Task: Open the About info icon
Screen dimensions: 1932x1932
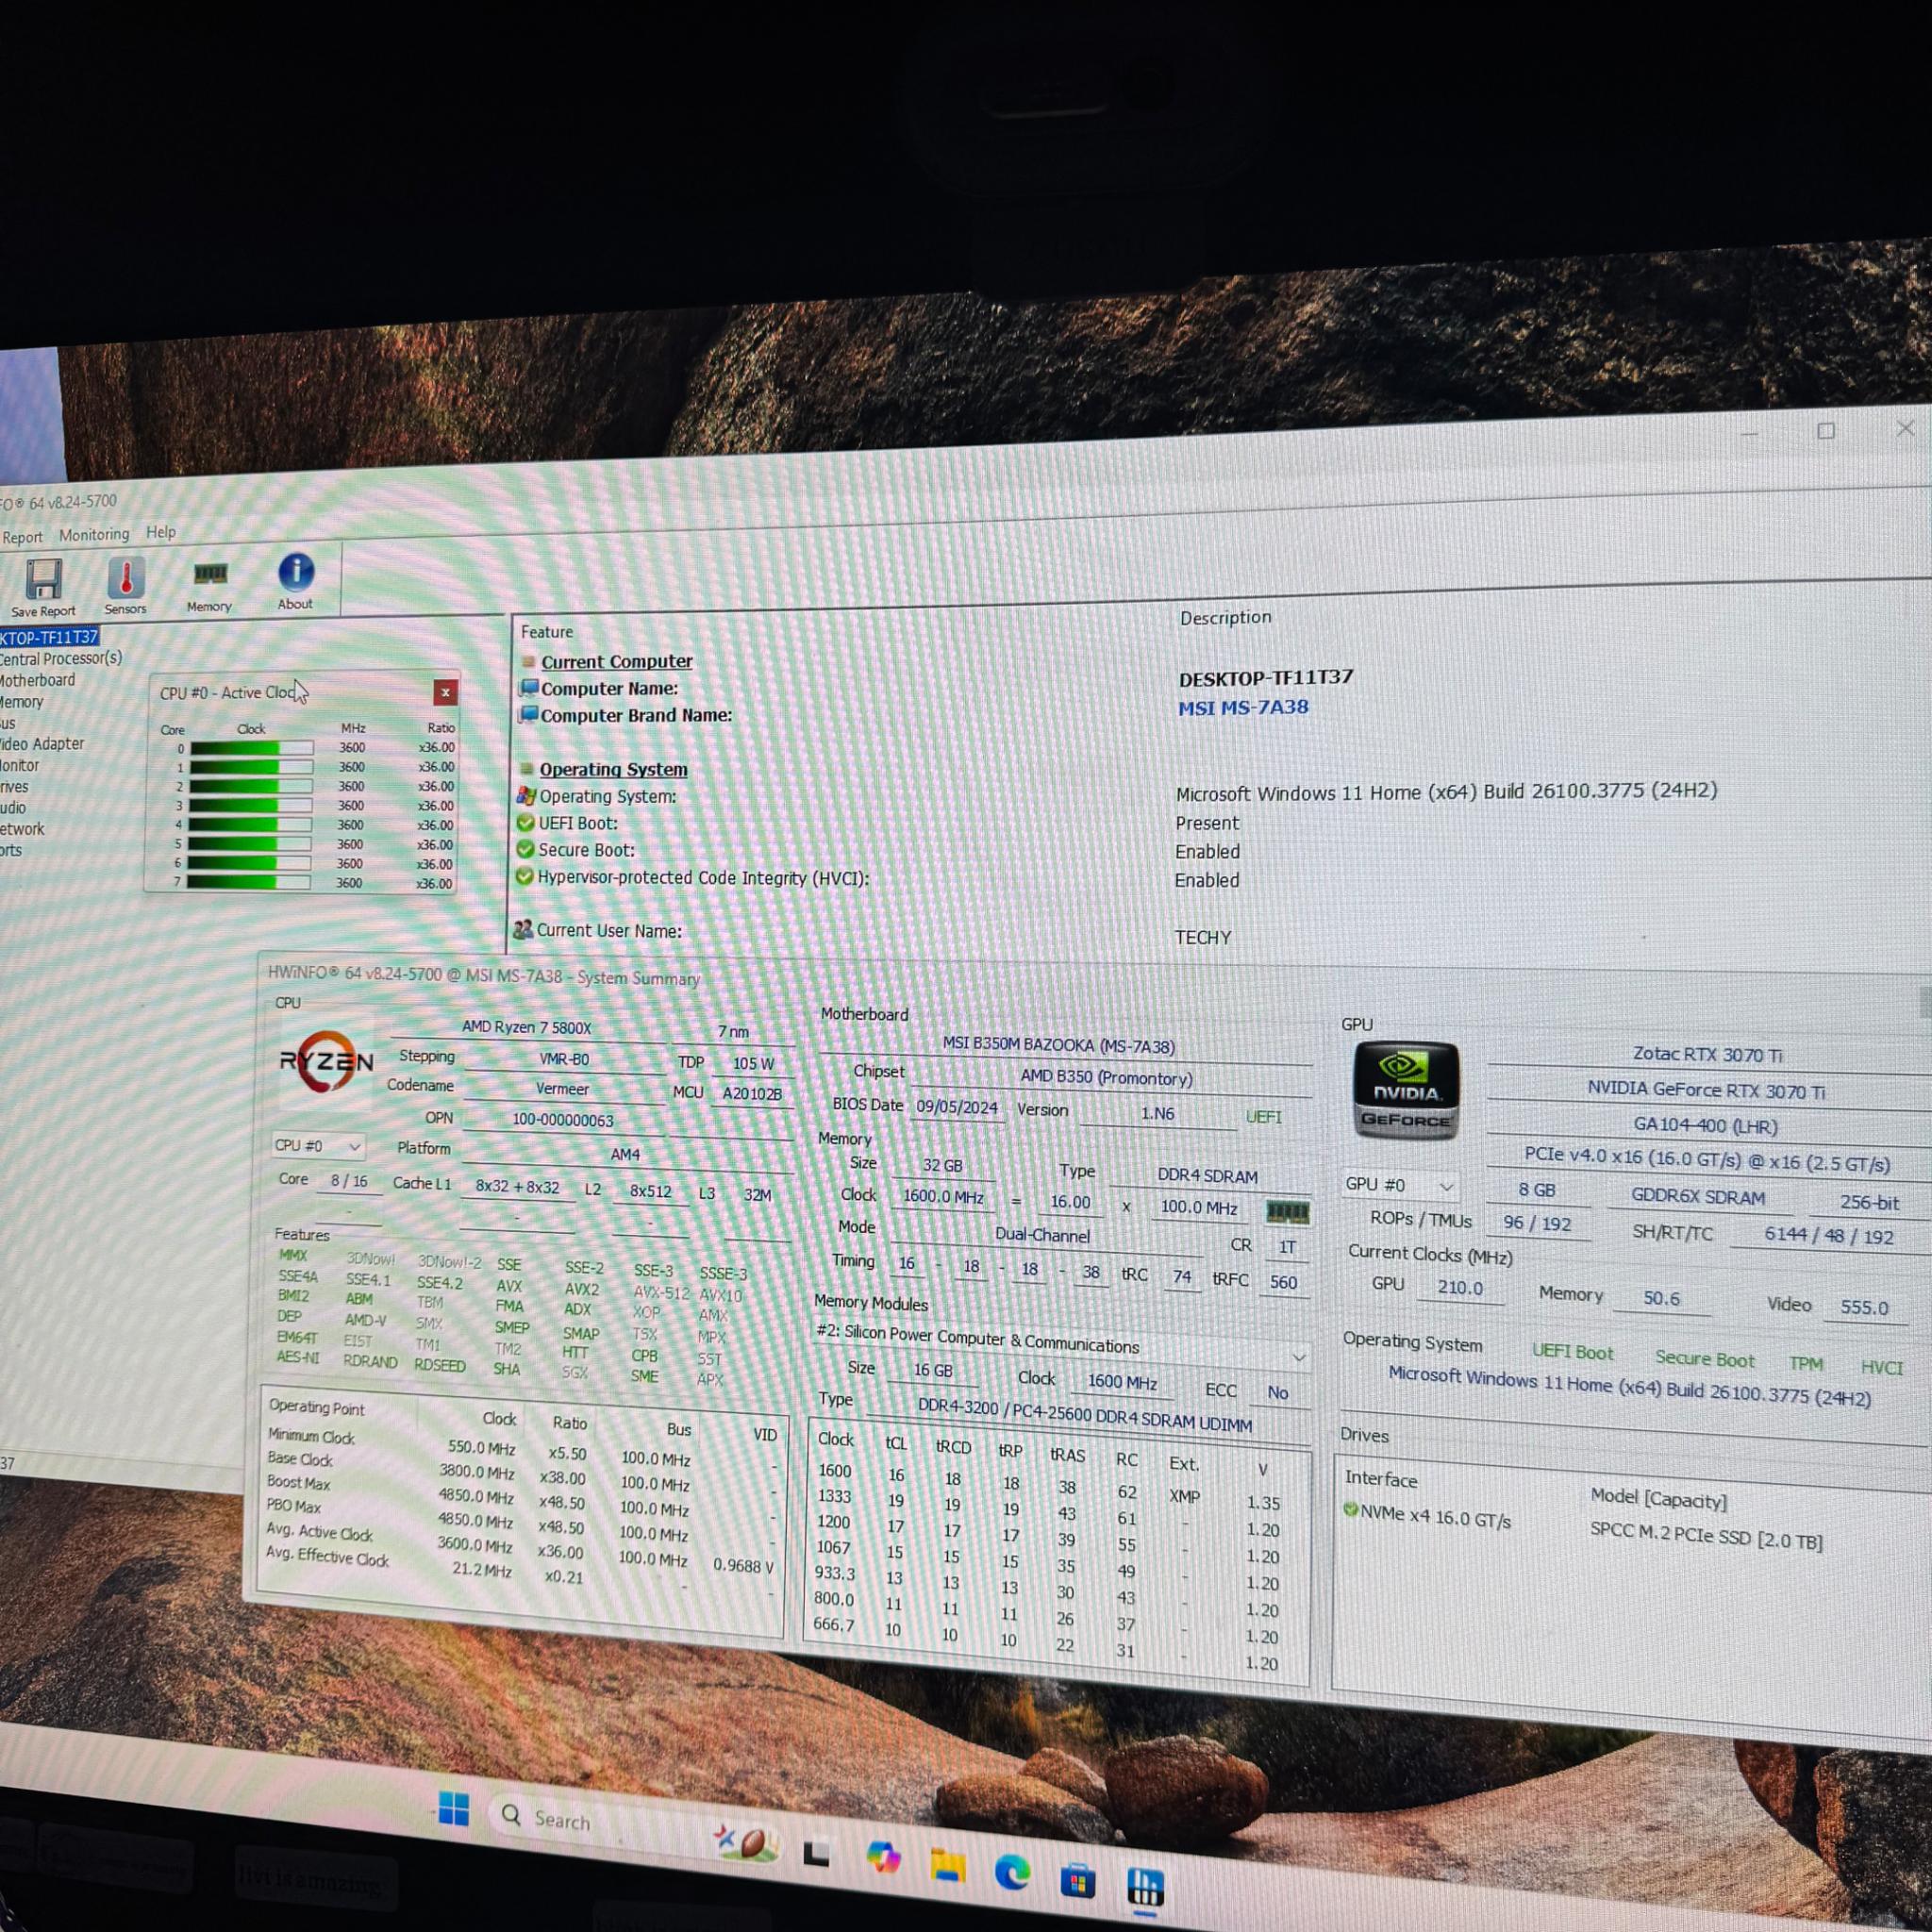Action: tap(296, 572)
